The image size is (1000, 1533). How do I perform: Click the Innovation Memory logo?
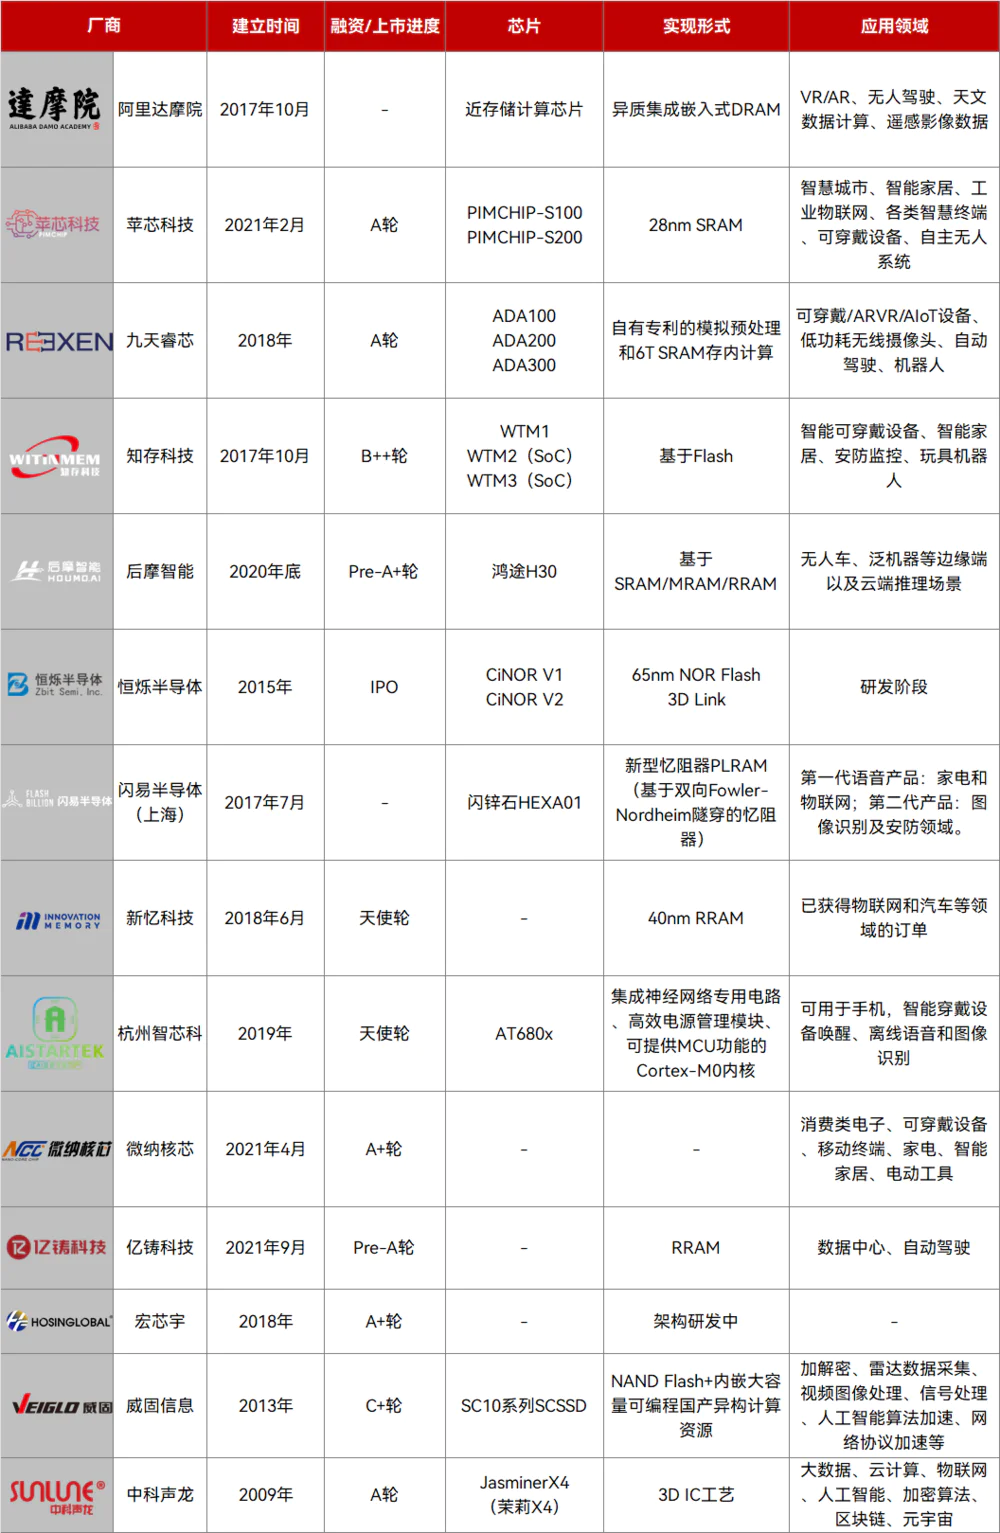point(58,920)
